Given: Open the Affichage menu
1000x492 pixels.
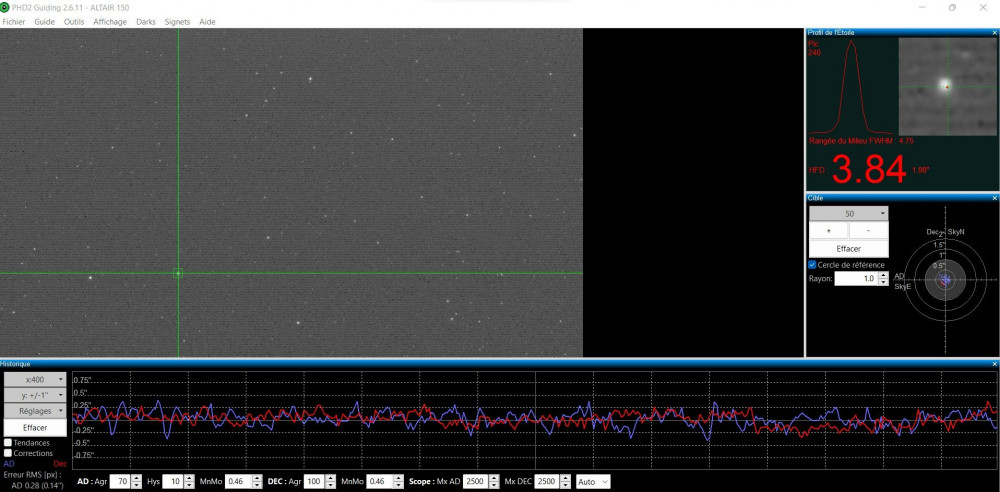Looking at the screenshot, I should click(110, 22).
